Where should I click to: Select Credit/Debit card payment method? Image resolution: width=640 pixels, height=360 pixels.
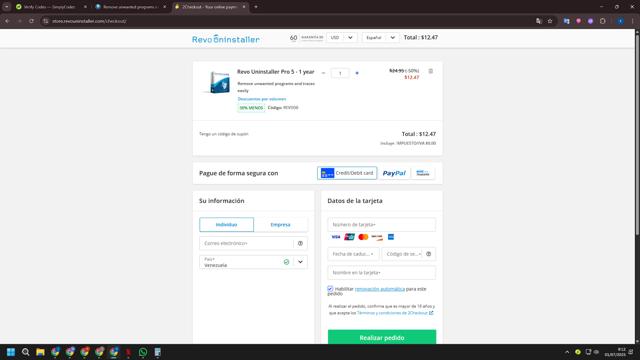[347, 173]
